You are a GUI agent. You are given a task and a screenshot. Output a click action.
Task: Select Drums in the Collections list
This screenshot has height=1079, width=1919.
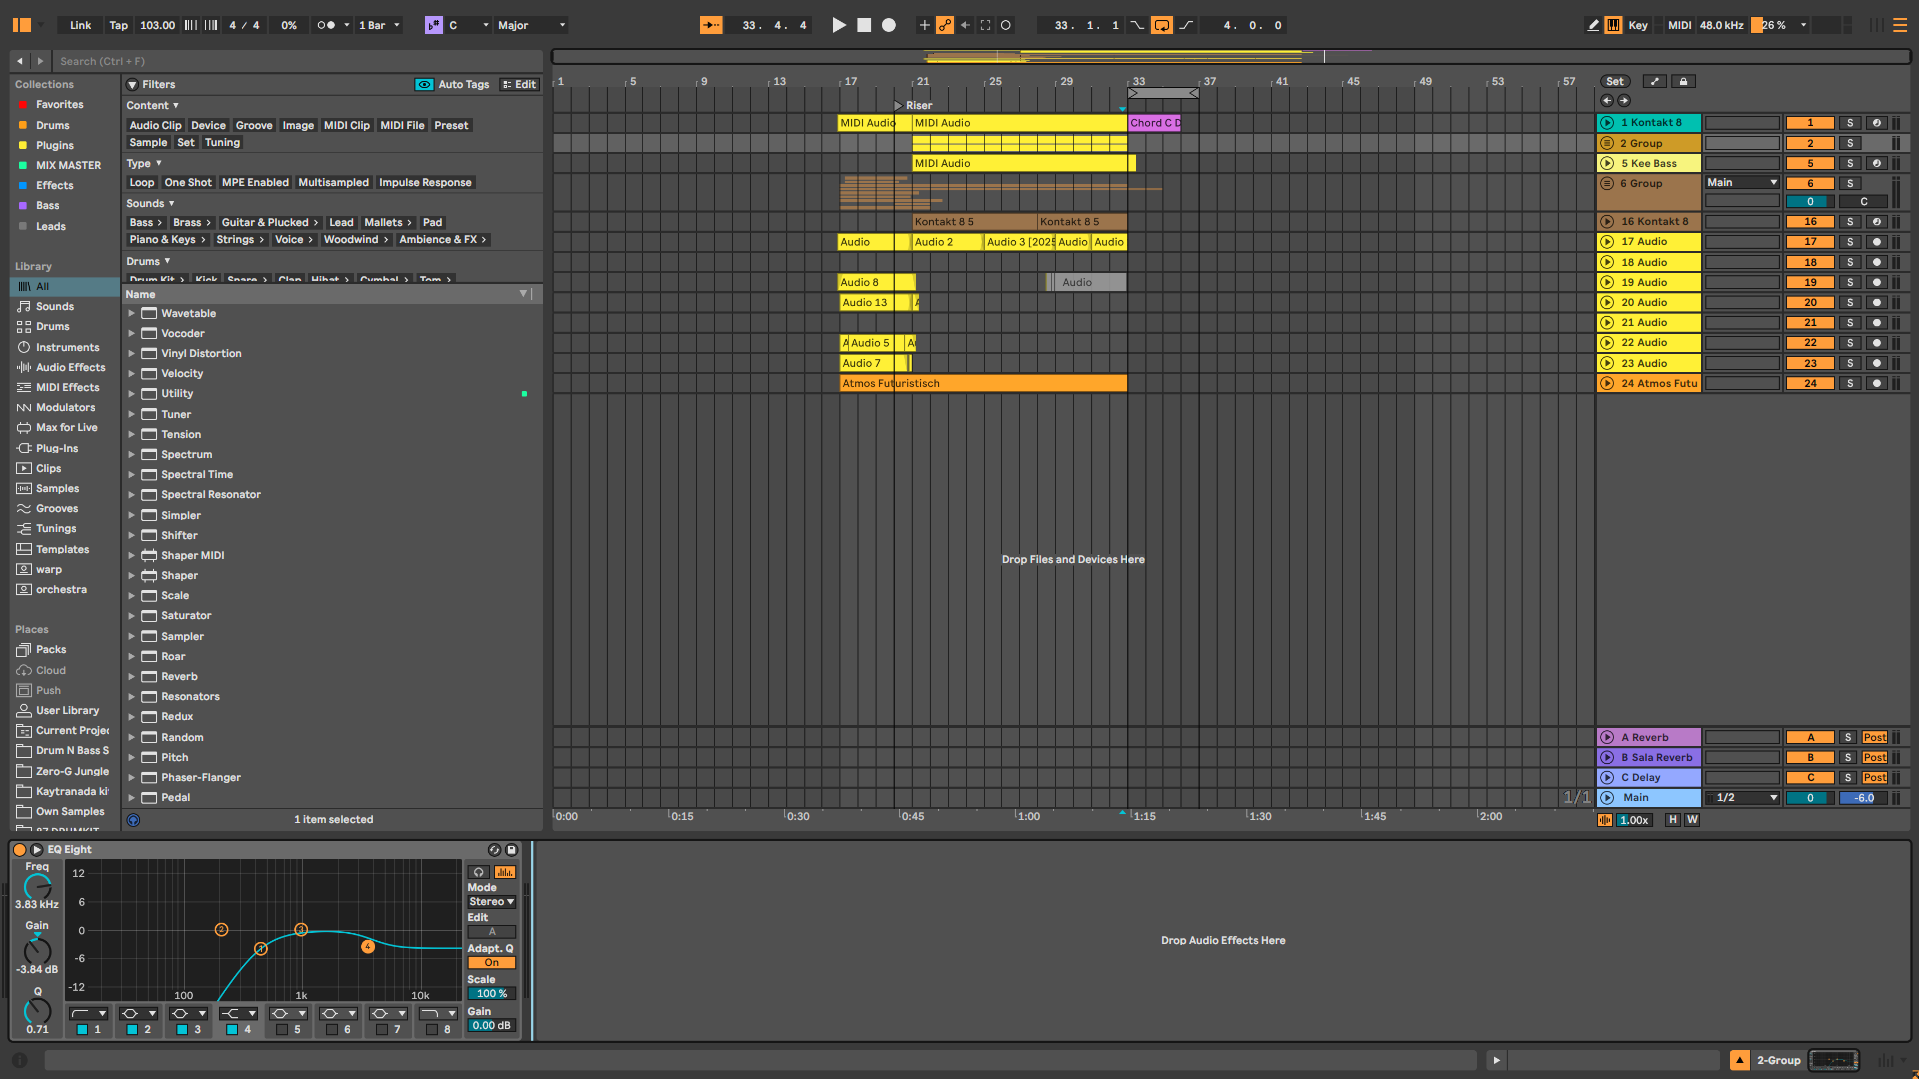(x=52, y=125)
